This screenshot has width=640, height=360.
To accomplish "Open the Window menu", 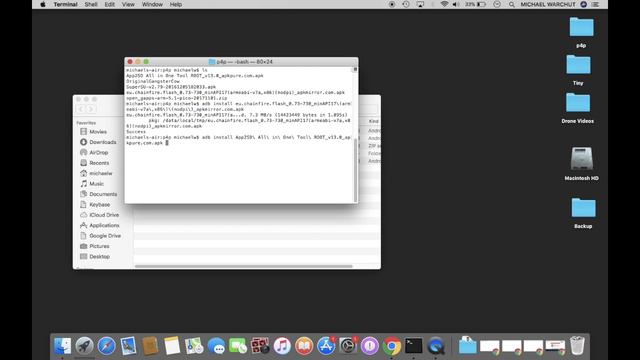I will click(x=152, y=4).
